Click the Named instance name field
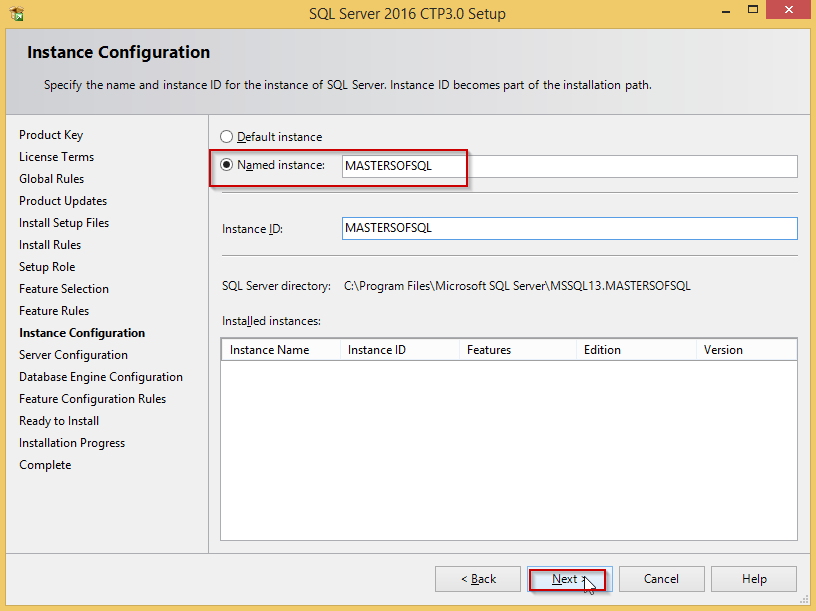This screenshot has width=816, height=611. point(569,166)
